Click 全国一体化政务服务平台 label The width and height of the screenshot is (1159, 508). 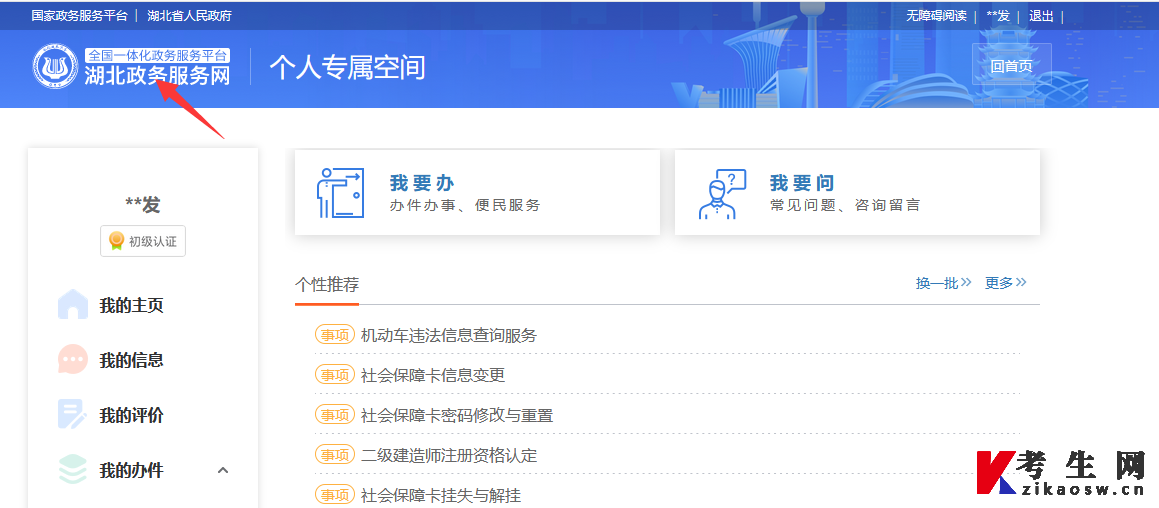(157, 55)
